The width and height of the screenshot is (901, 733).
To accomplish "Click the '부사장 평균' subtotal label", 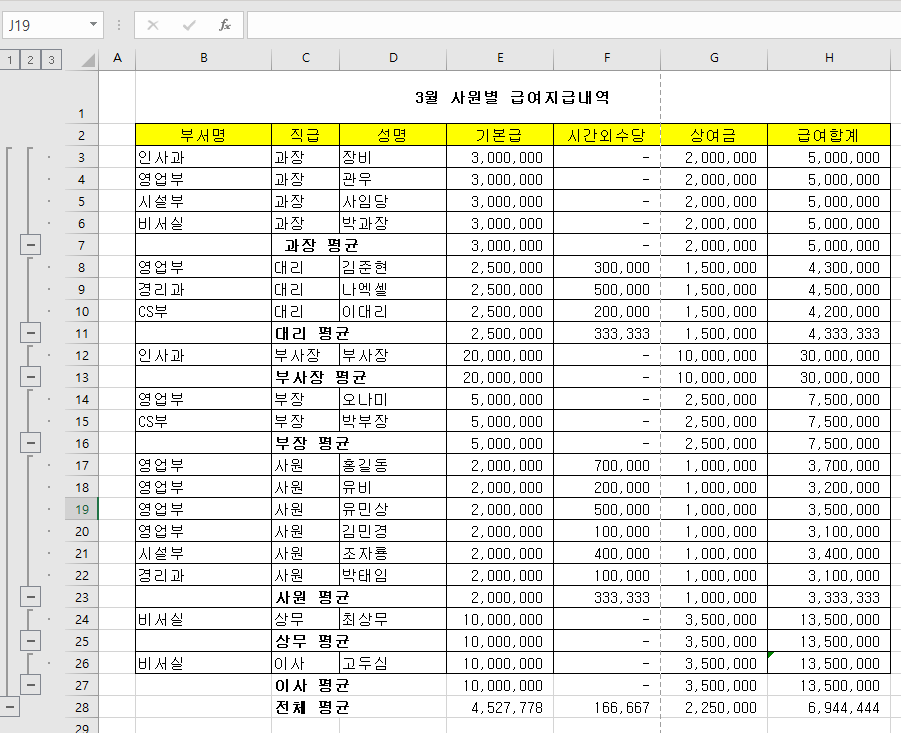I will (x=321, y=377).
